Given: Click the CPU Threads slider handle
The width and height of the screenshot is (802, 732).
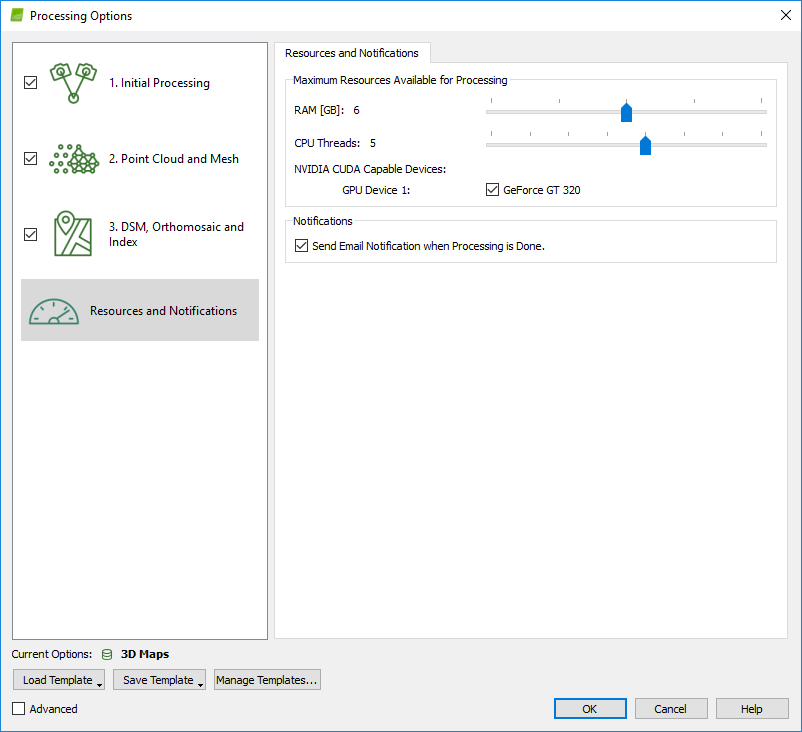Looking at the screenshot, I should (x=645, y=146).
